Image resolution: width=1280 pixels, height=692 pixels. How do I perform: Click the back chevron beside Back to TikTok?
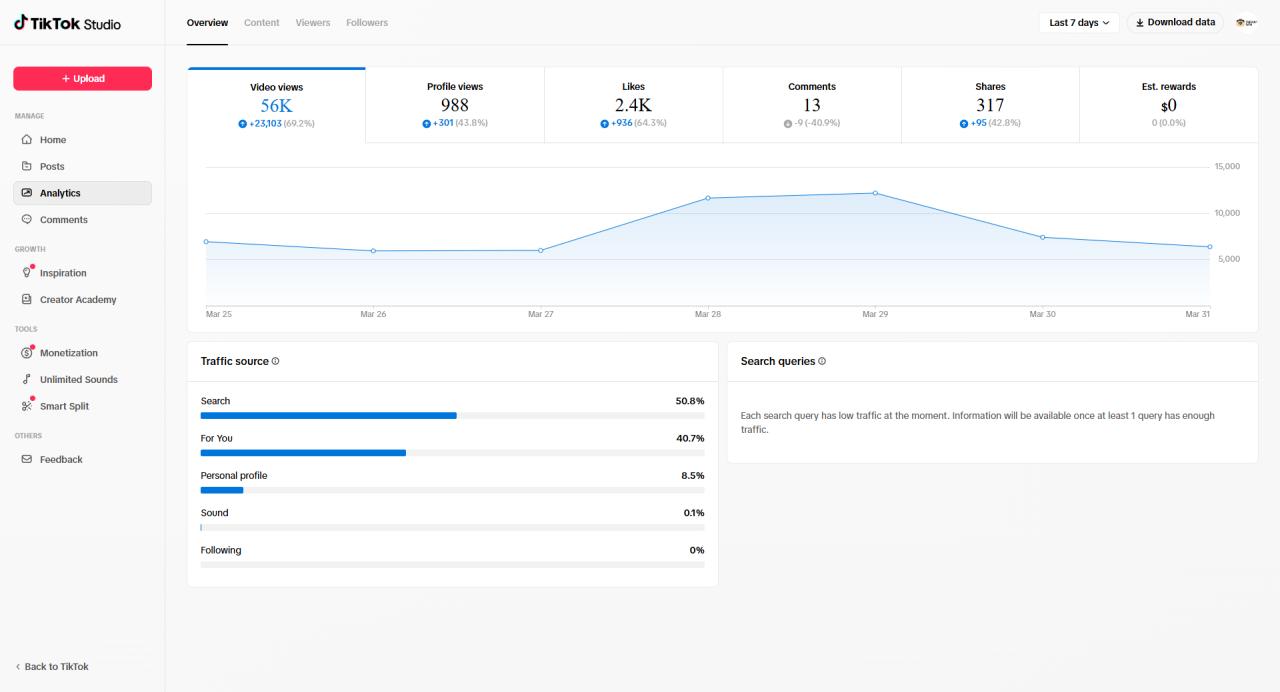[18, 666]
